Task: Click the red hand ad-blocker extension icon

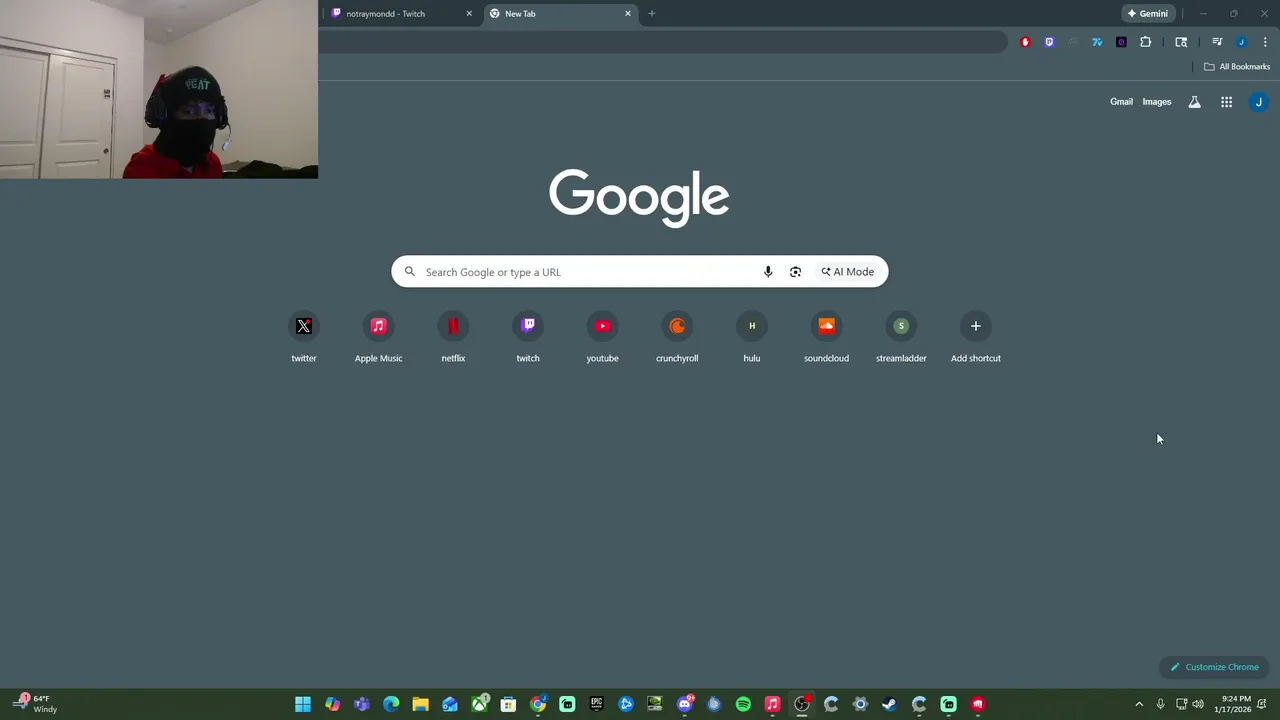Action: point(1025,42)
